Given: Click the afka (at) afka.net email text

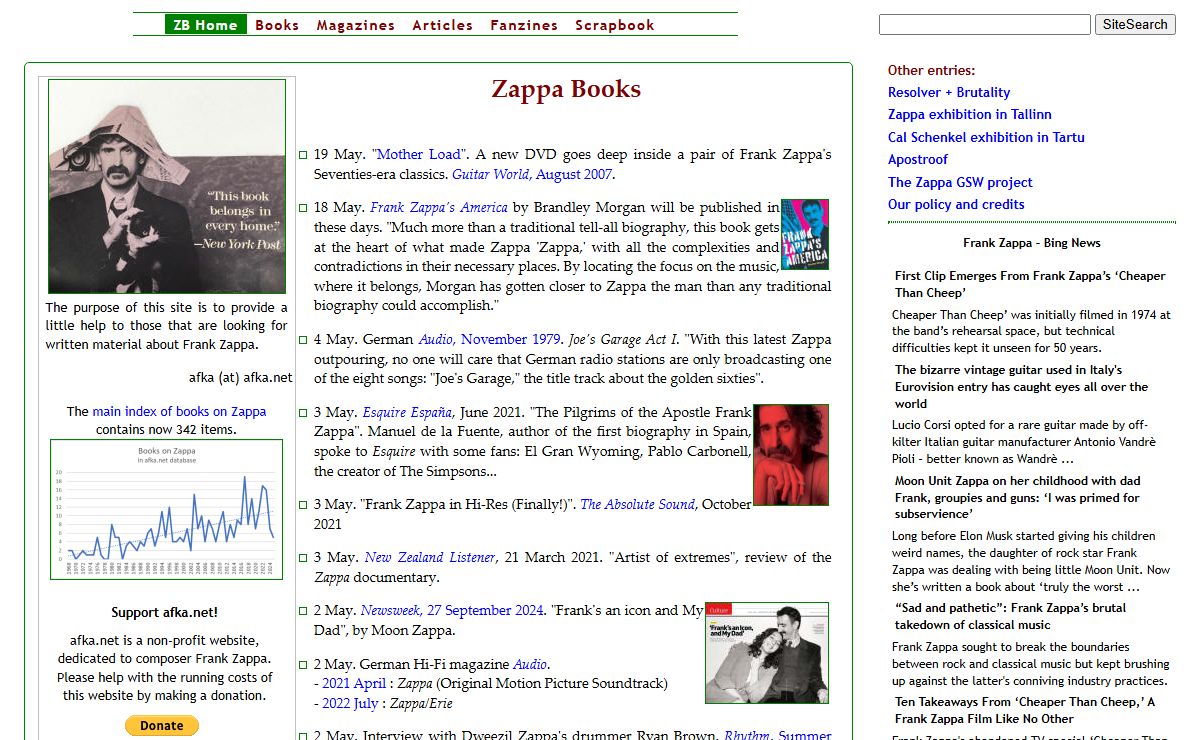Looking at the screenshot, I should (240, 377).
